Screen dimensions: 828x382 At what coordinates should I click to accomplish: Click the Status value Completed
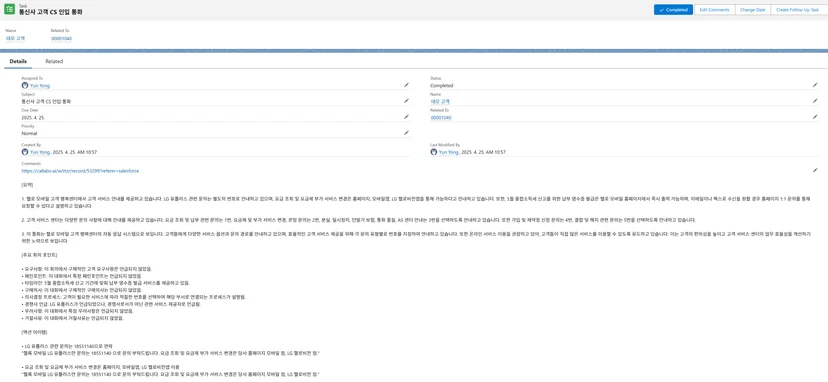(x=441, y=85)
